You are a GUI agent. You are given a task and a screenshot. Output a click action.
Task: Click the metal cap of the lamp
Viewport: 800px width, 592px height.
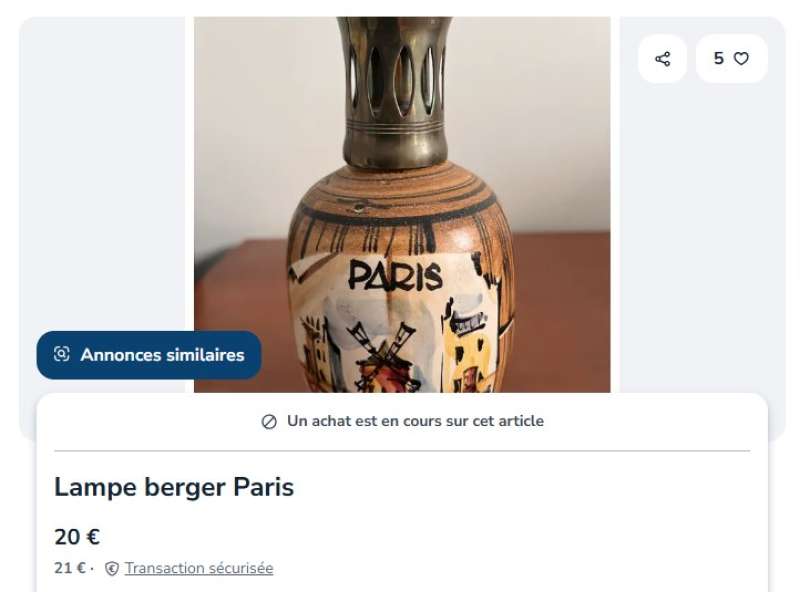396,92
